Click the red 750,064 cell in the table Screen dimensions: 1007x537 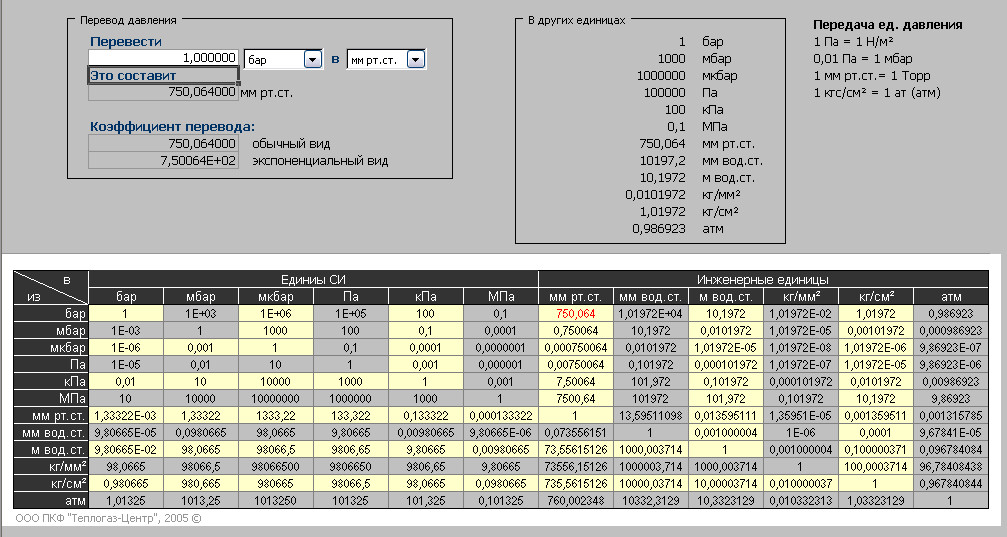(x=575, y=313)
